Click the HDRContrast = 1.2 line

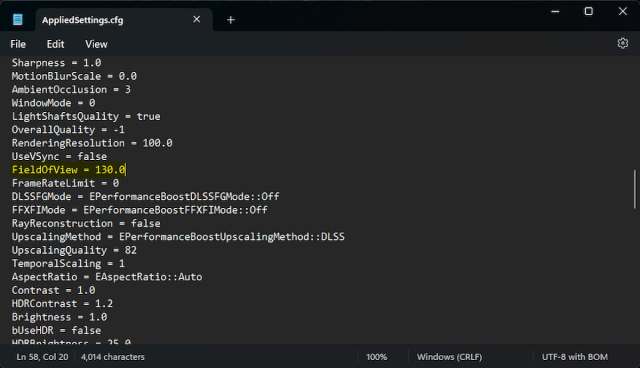(62, 304)
